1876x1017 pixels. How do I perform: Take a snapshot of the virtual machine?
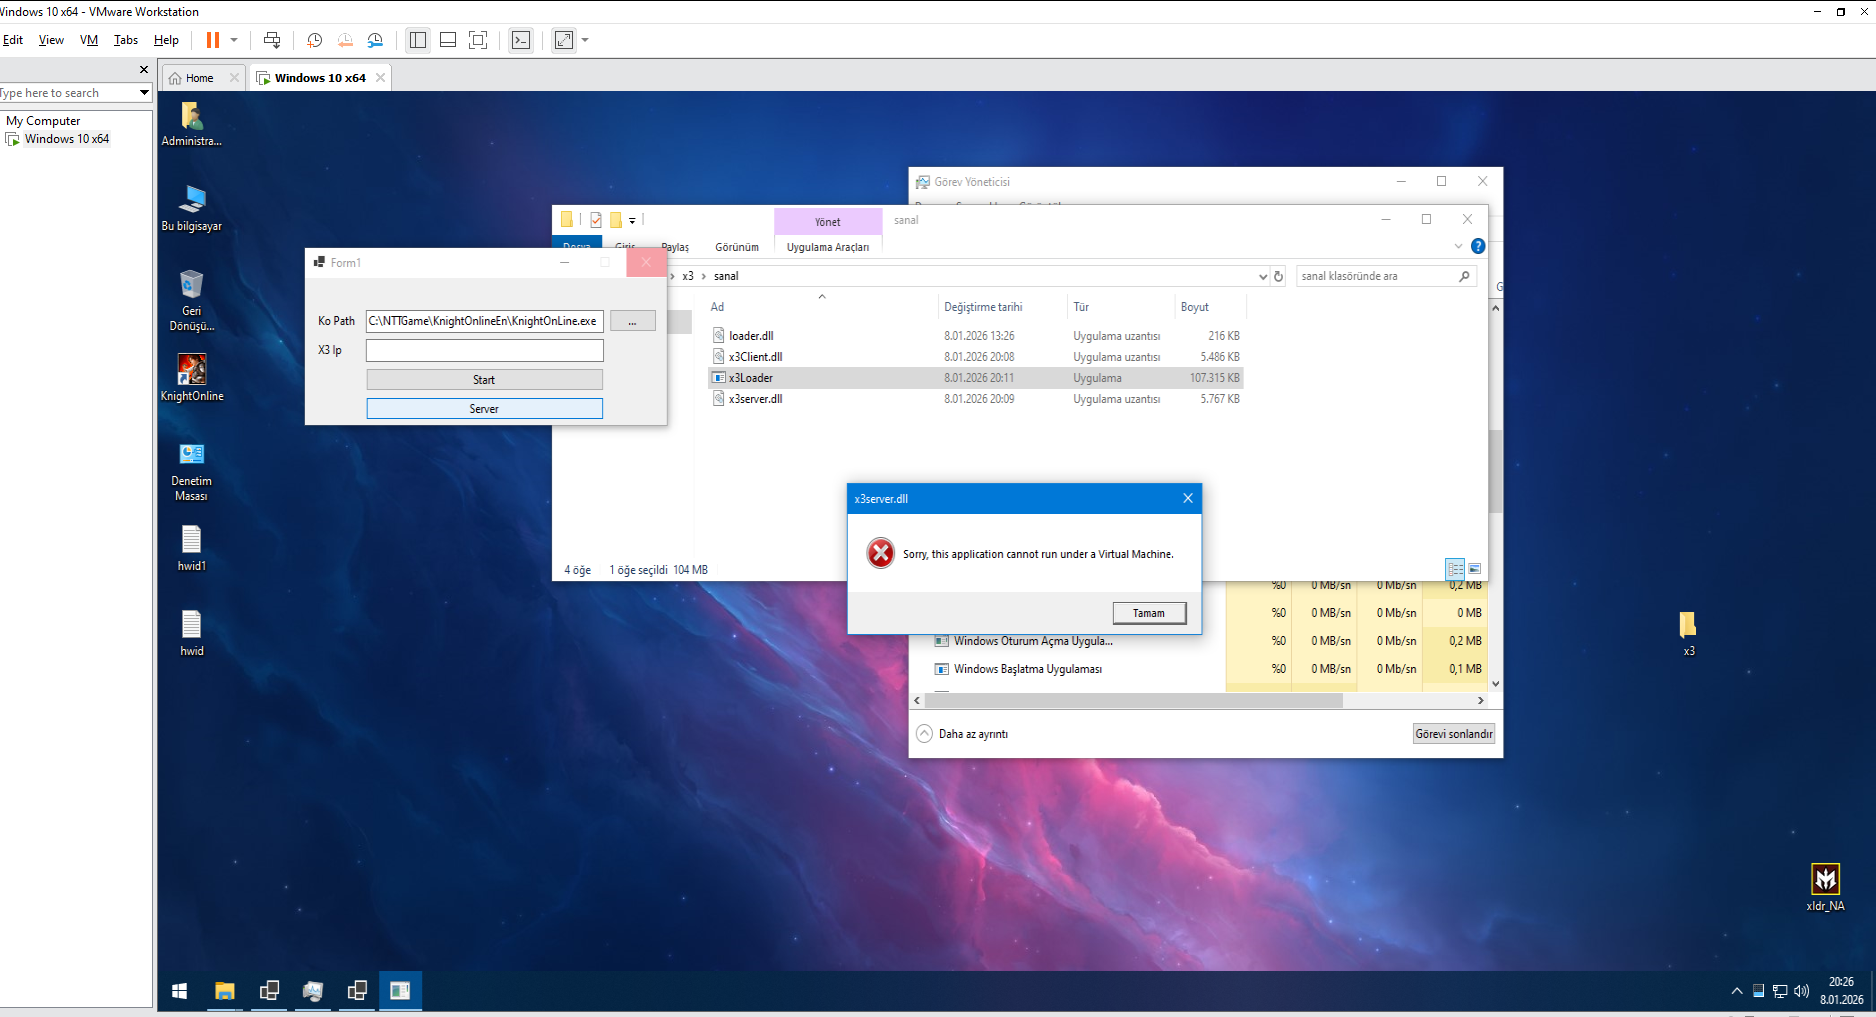click(314, 40)
